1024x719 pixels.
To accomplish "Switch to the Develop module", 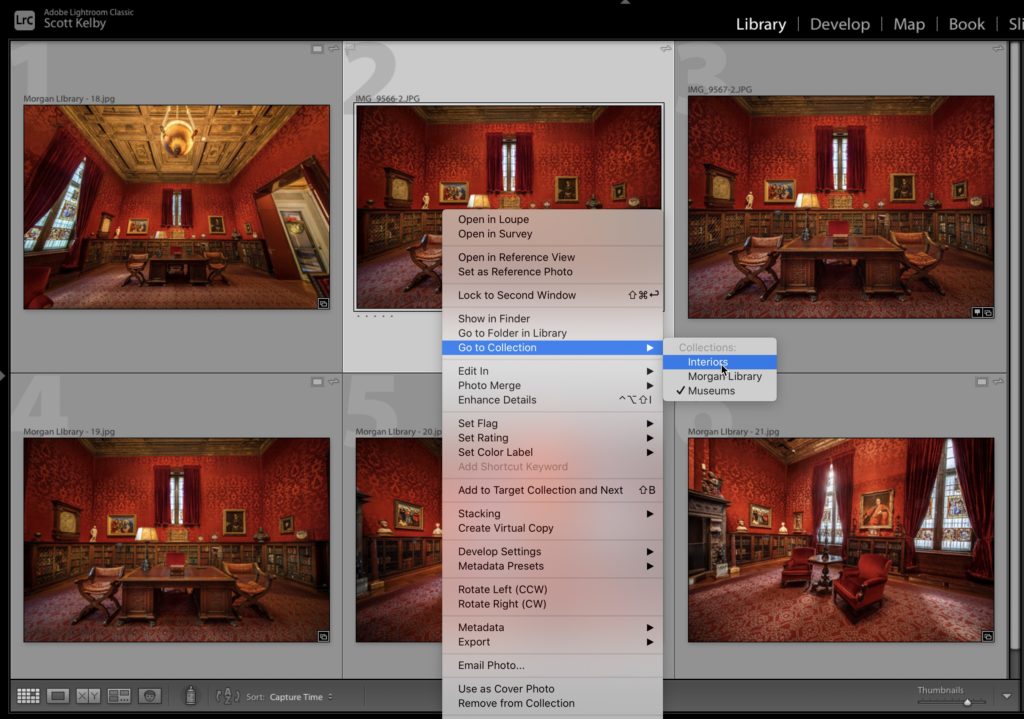I will coord(839,24).
